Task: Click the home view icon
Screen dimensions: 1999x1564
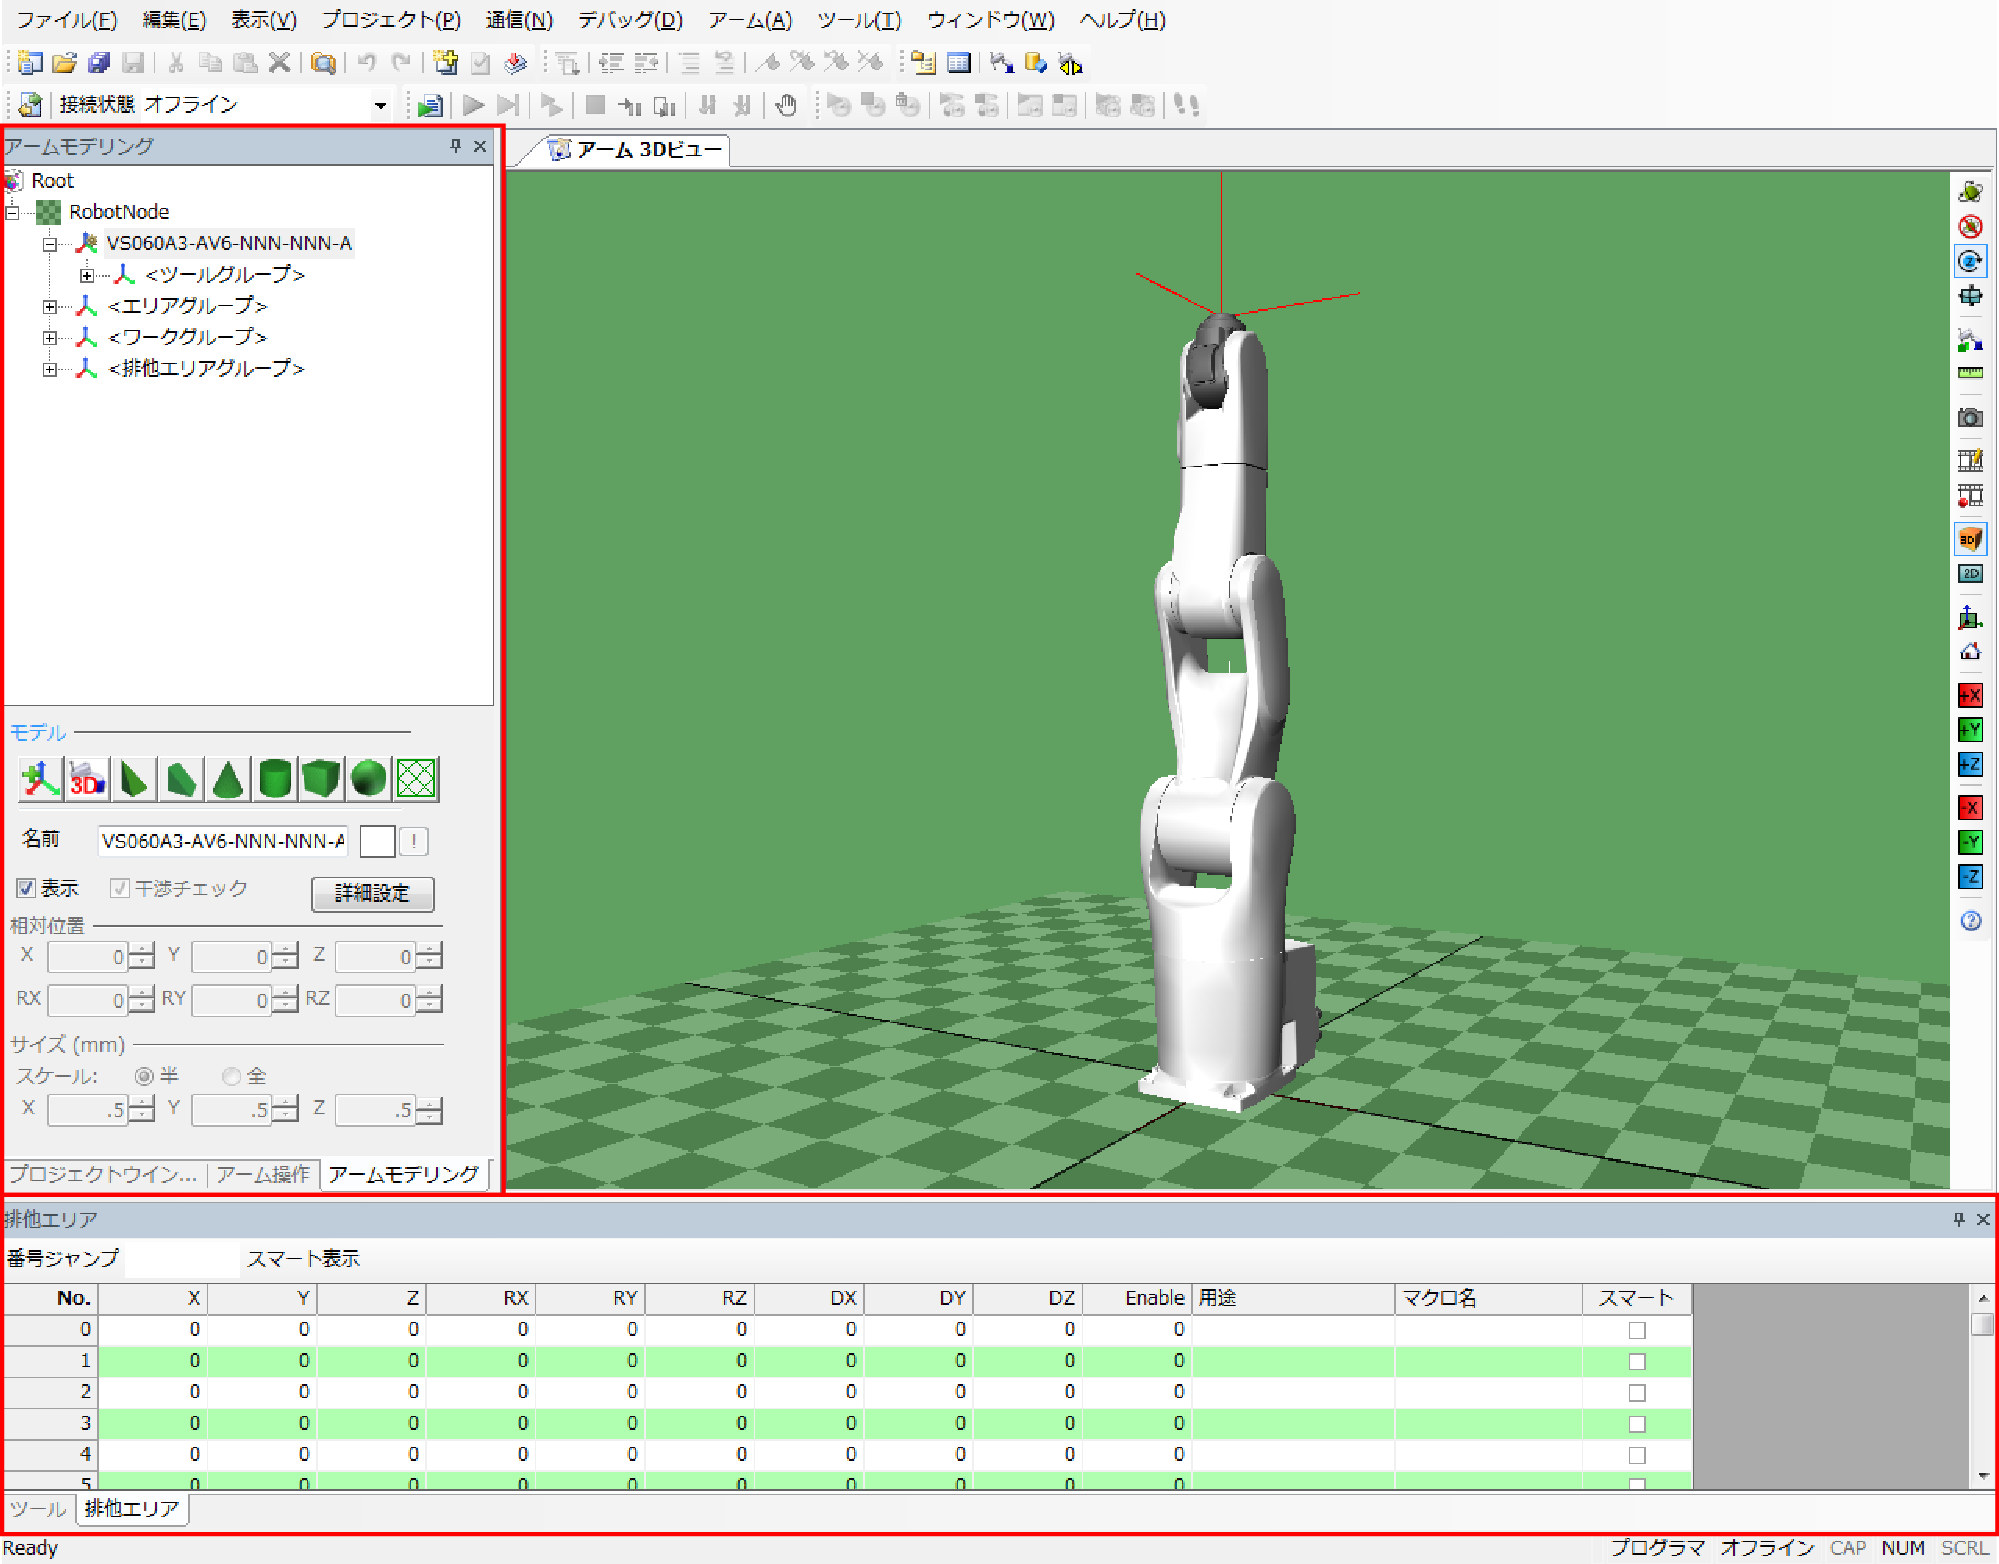Action: tap(1969, 652)
